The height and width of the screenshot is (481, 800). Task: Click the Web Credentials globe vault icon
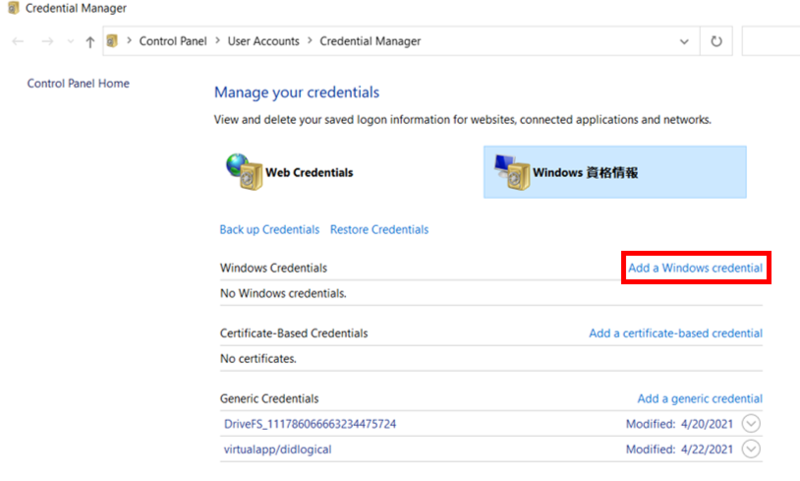pyautogui.click(x=244, y=172)
